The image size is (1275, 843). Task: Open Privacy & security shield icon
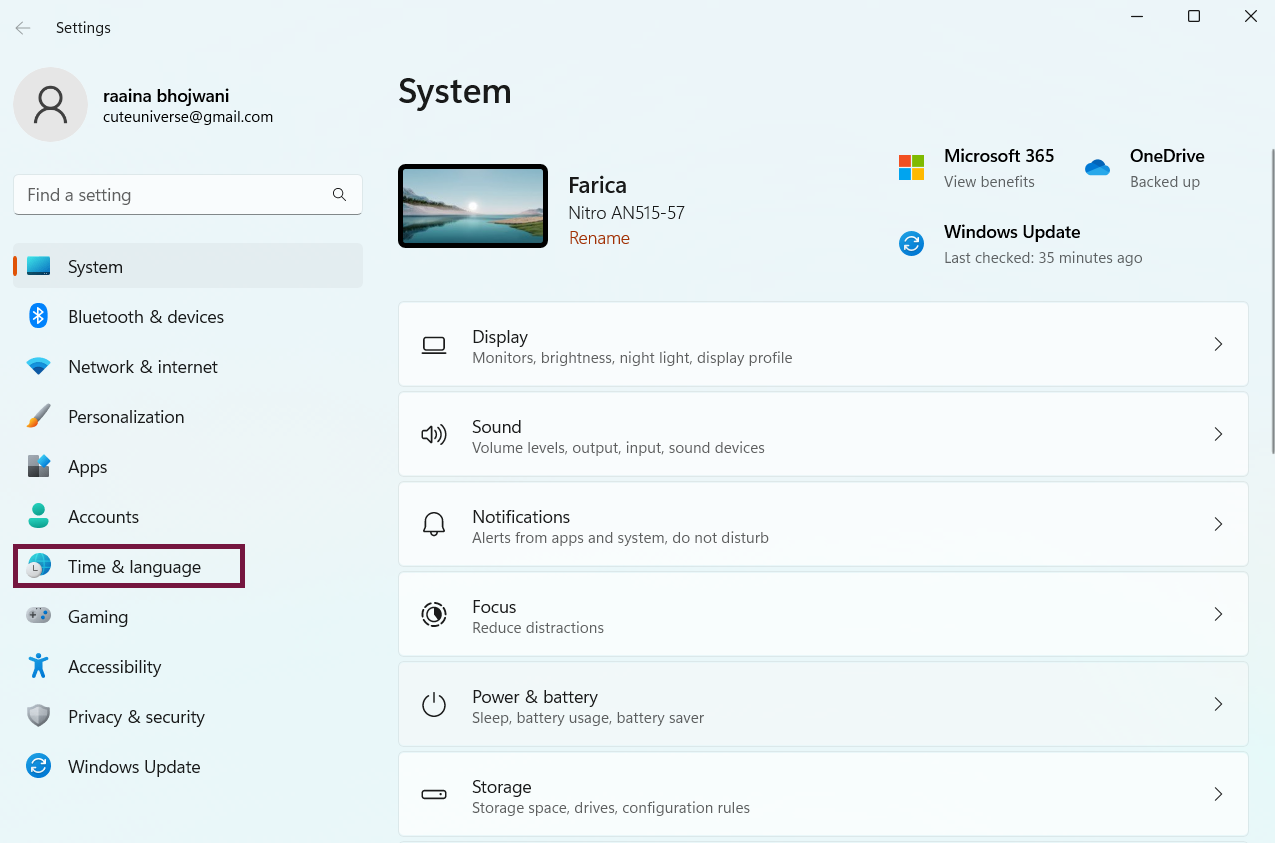pyautogui.click(x=39, y=716)
